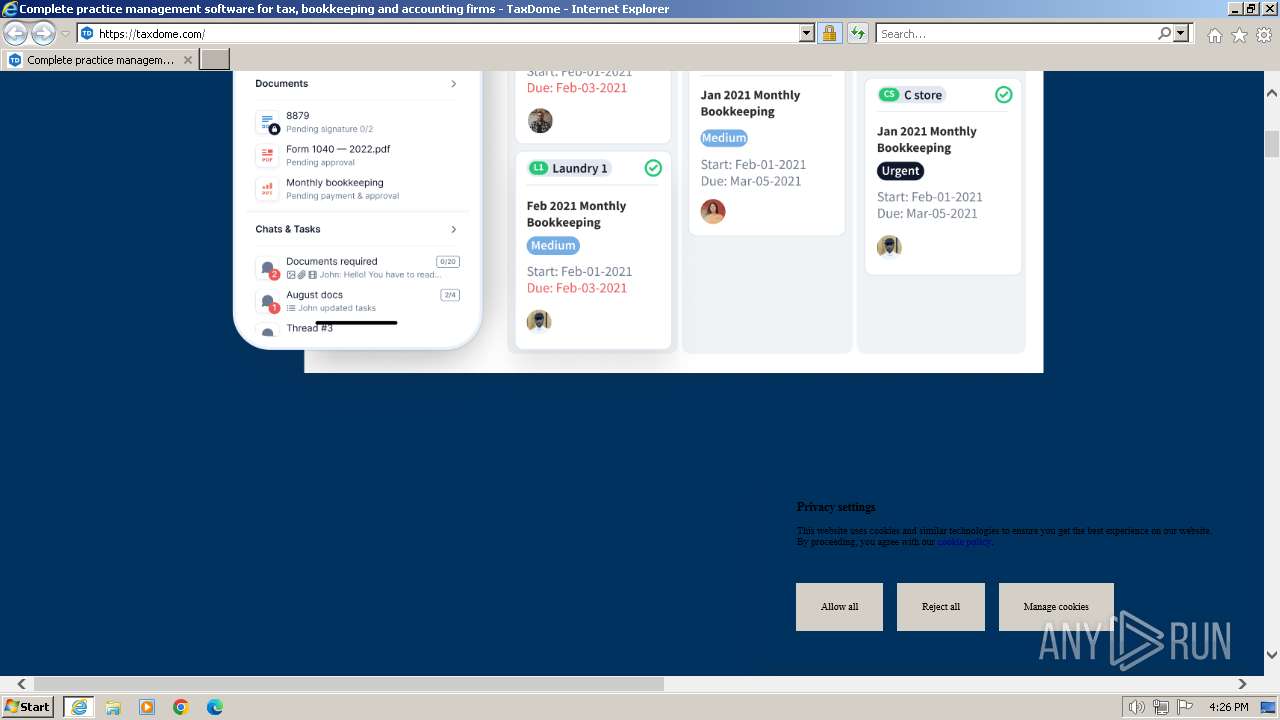1280x720 pixels.
Task: Select the TaxDome browser tab
Action: tap(99, 60)
